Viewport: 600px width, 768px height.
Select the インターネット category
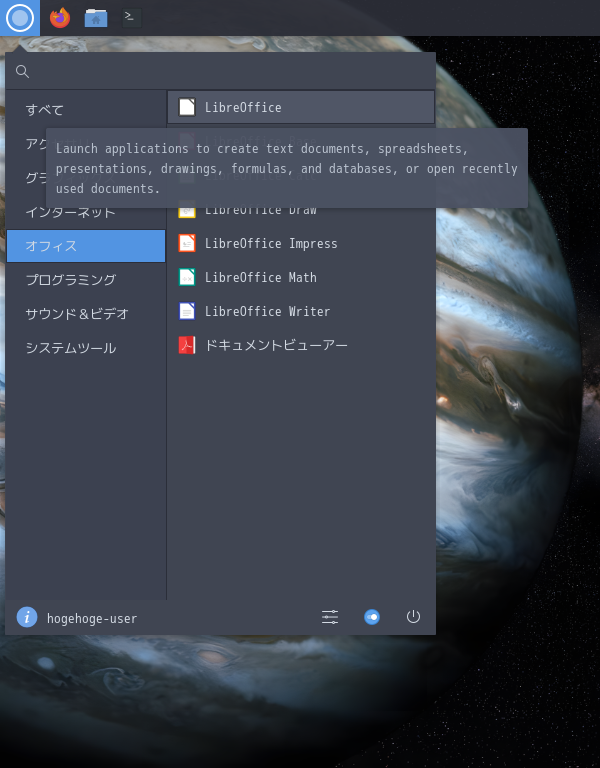(x=86, y=212)
